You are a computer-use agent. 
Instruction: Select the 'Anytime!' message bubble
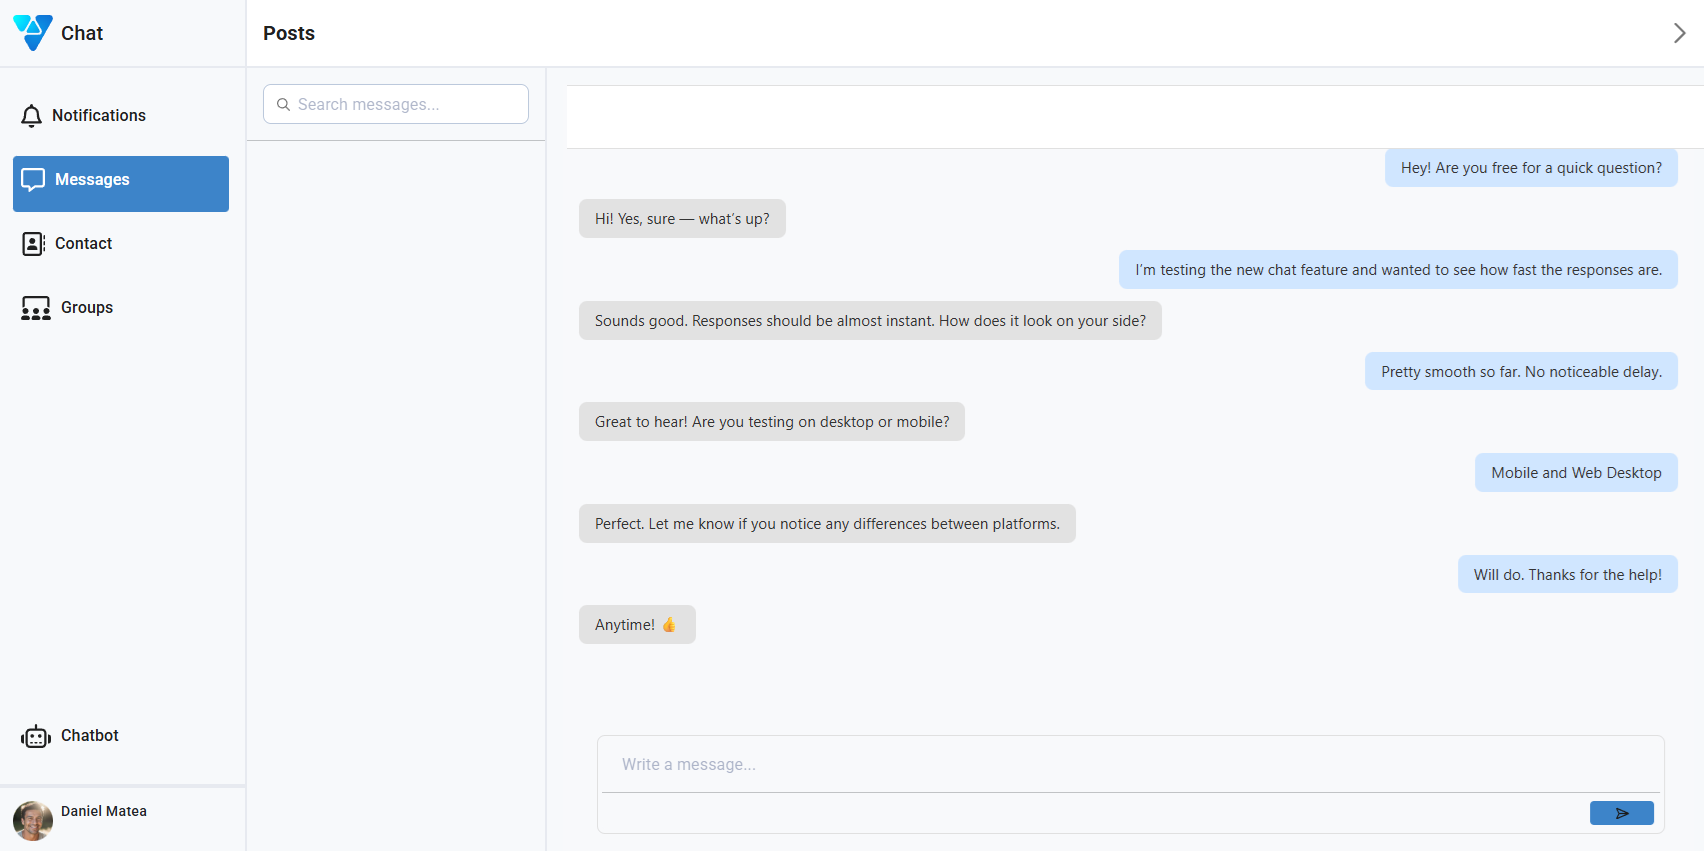(x=637, y=625)
